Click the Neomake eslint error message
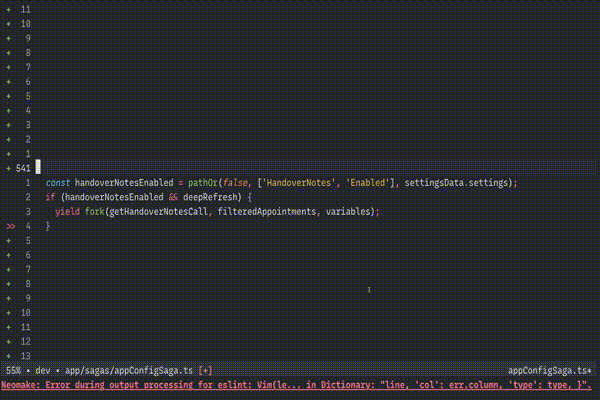 (x=296, y=385)
